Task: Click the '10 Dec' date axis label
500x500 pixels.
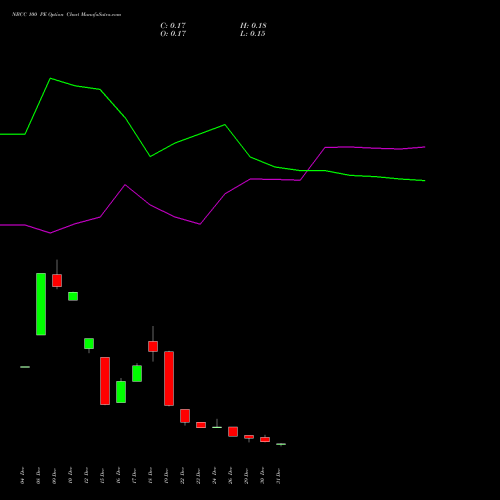Action: (x=70, y=476)
